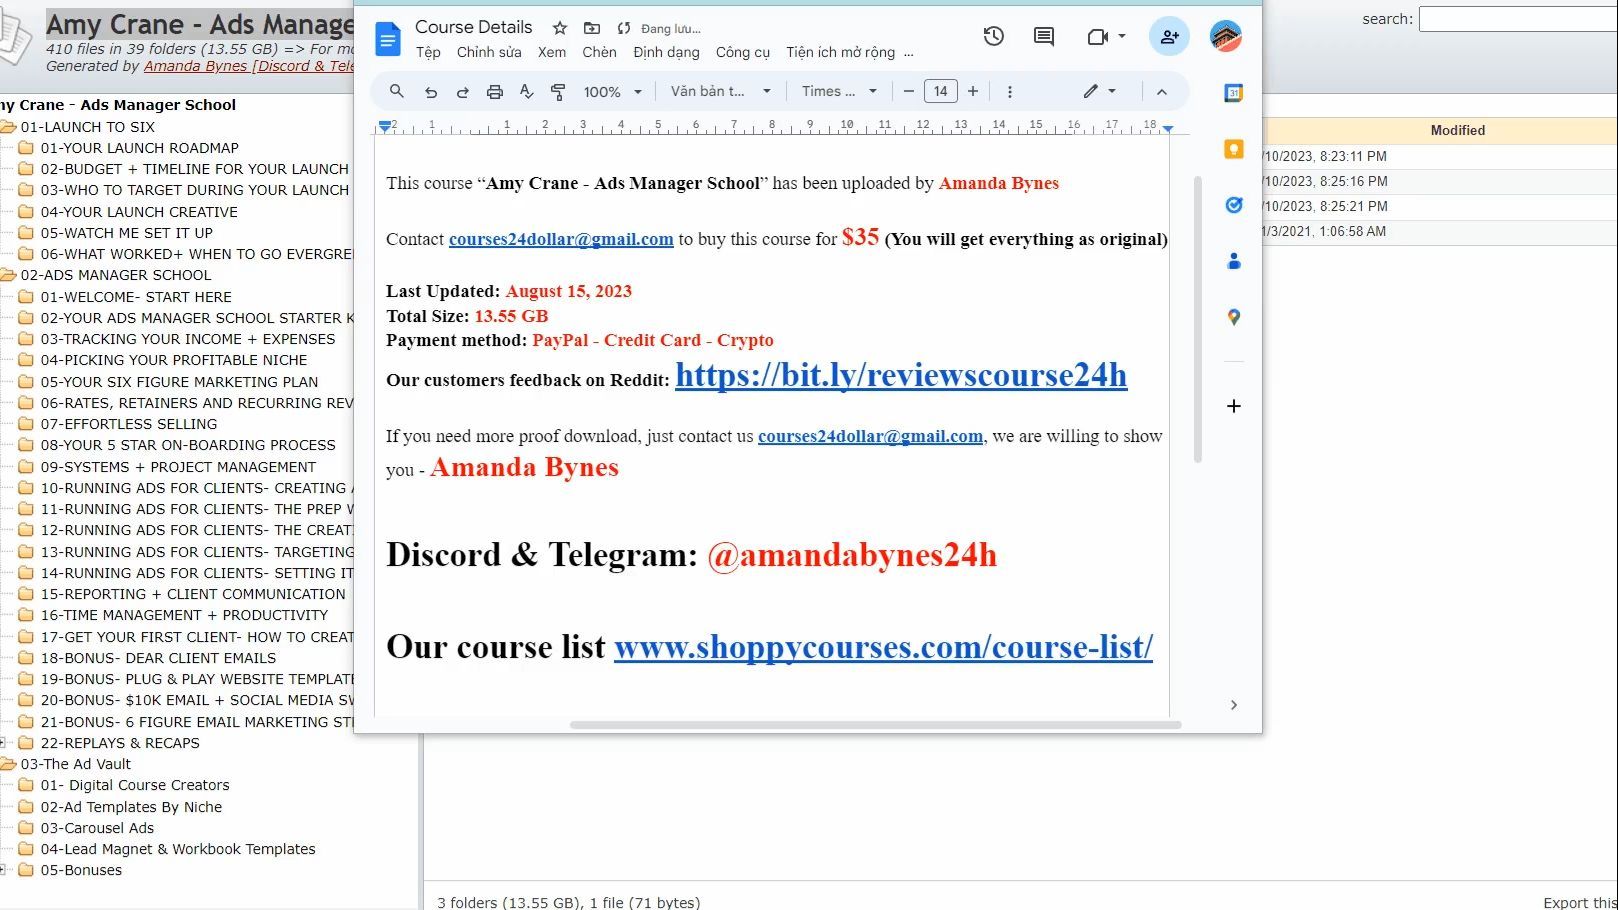Click the left indent ruler marker
This screenshot has height=910, width=1618.
tap(385, 127)
